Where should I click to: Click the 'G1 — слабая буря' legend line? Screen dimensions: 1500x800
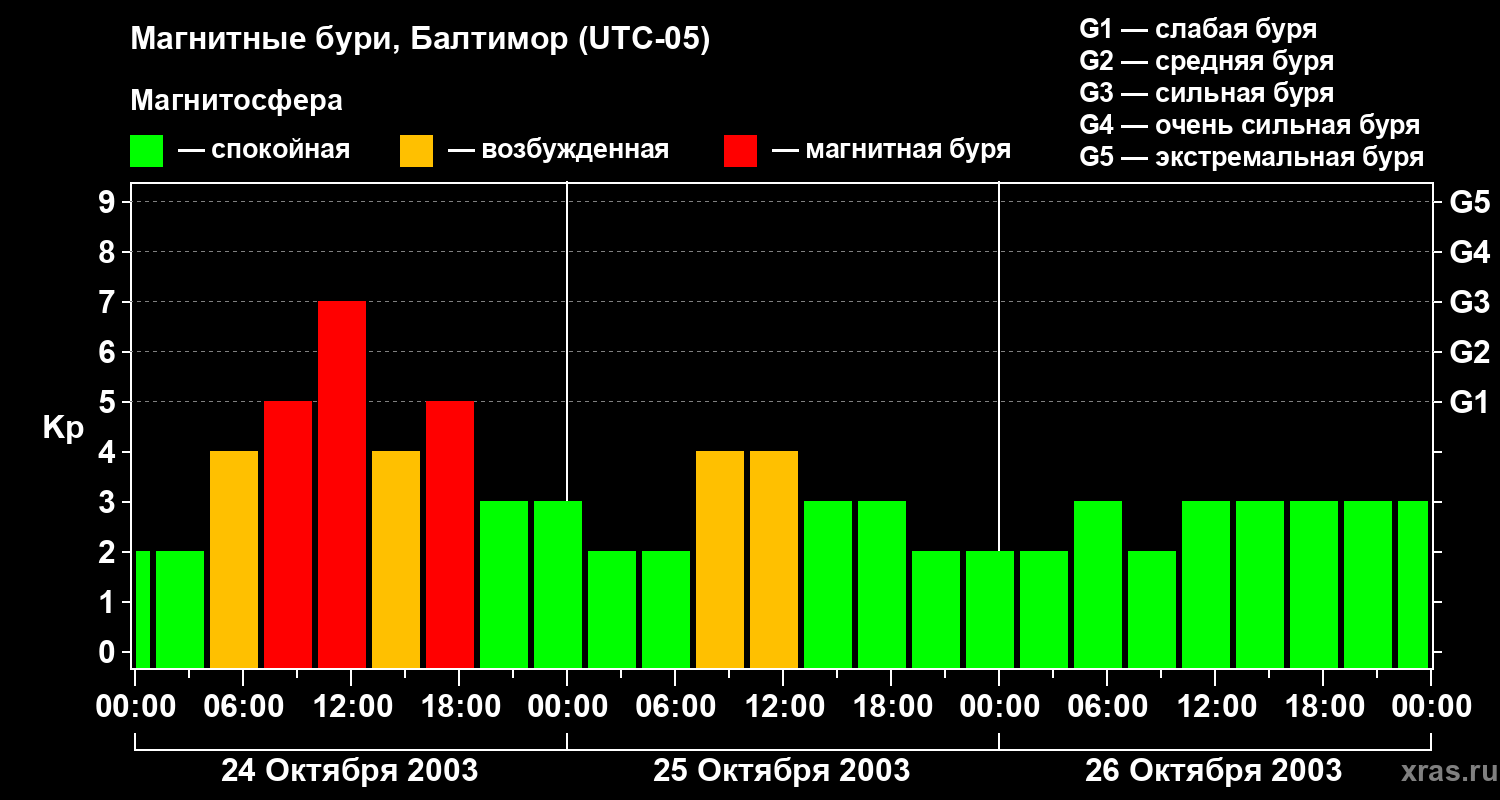(1198, 29)
